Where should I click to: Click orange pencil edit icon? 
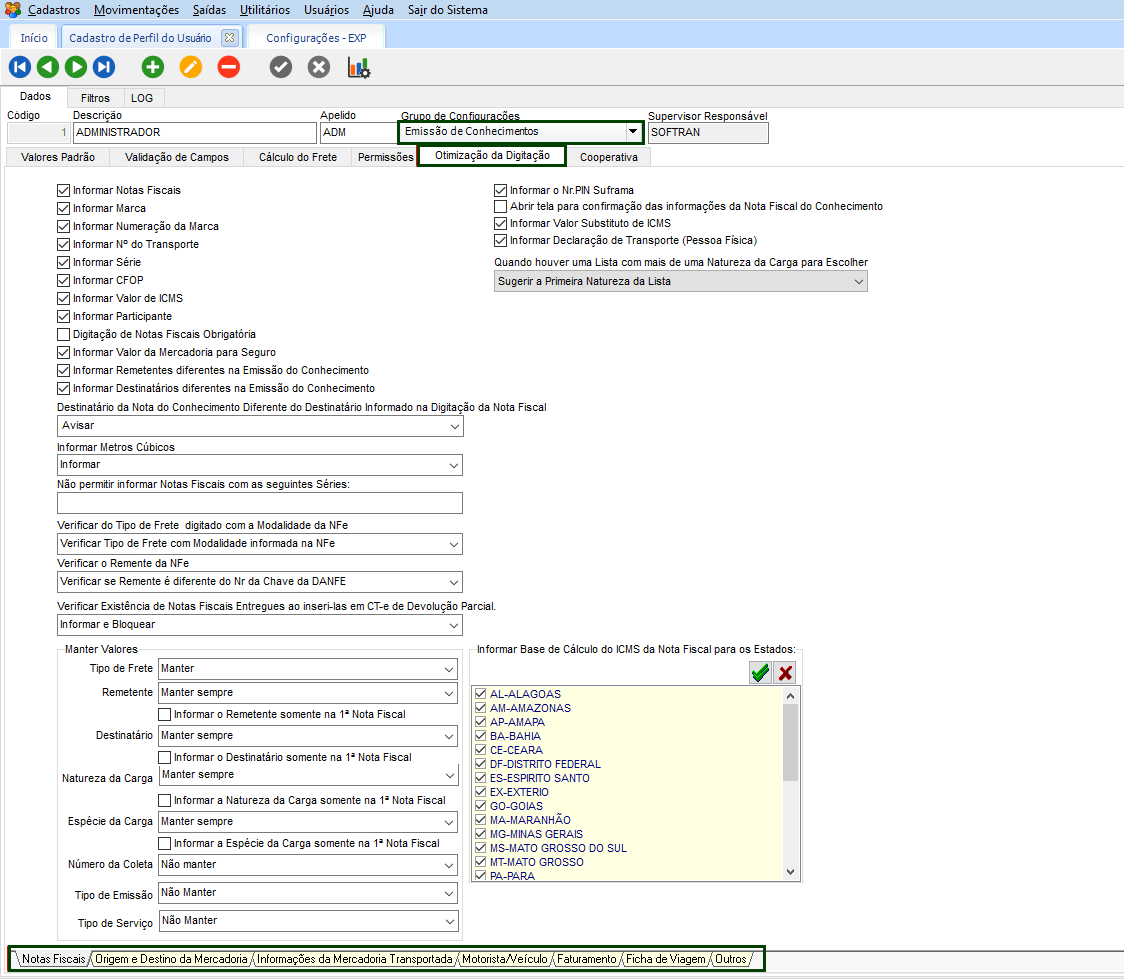(x=191, y=67)
